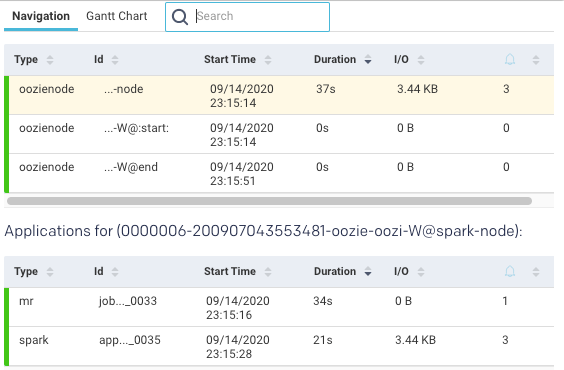
Task: Sort Applications table by Type arrows
Action: tap(50, 272)
